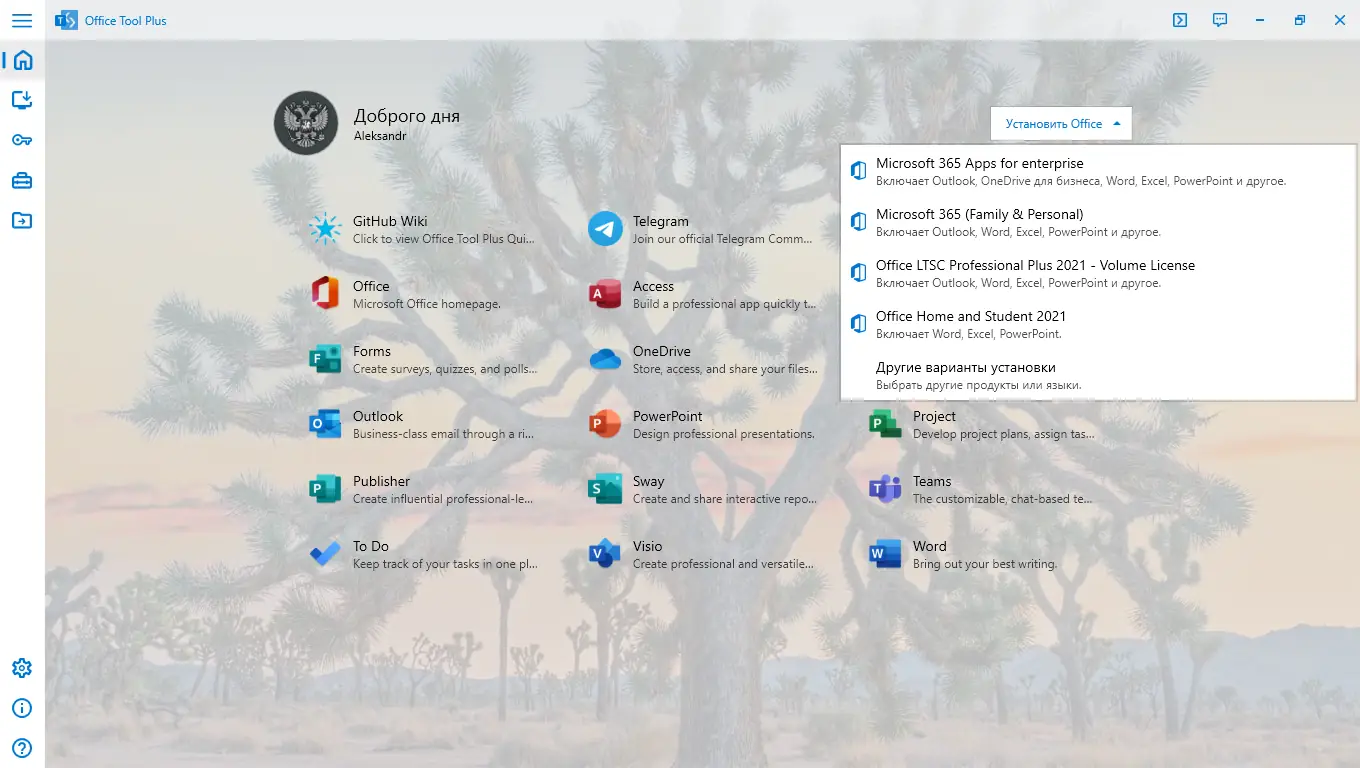The height and width of the screenshot is (768, 1360).
Task: Click the 'Business-class email' description
Action: coord(444,434)
